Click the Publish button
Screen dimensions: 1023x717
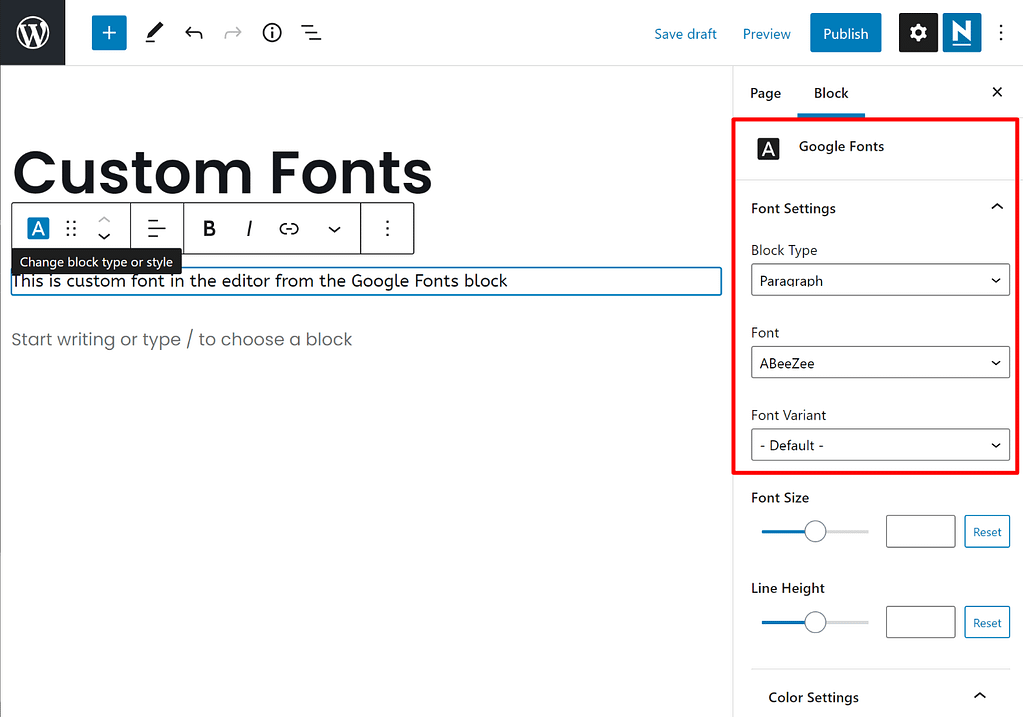[x=845, y=32]
